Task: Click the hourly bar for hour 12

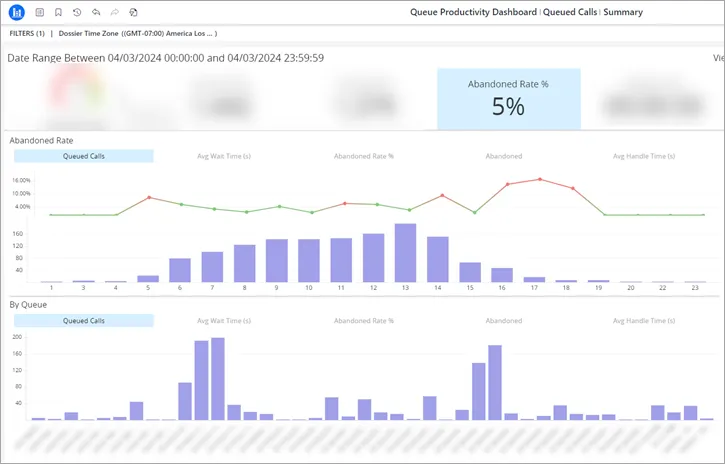Action: 374,258
